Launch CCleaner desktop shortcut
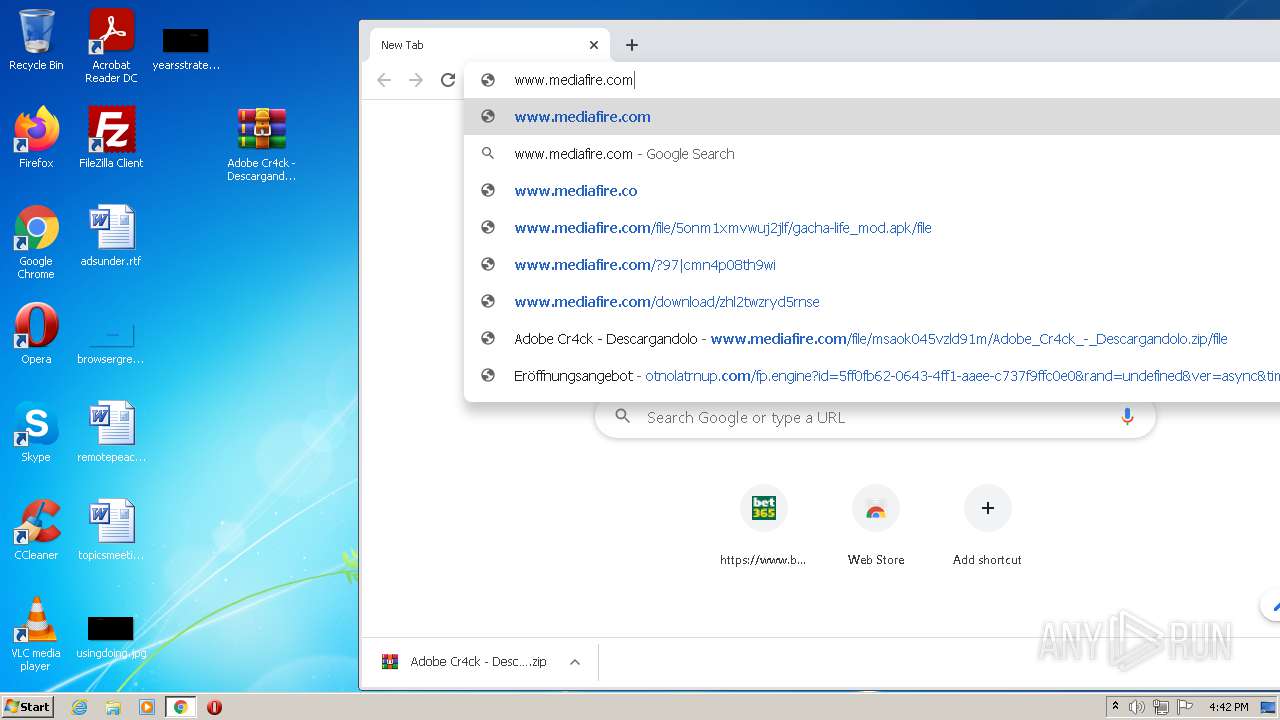The width and height of the screenshot is (1280, 720). [36, 530]
